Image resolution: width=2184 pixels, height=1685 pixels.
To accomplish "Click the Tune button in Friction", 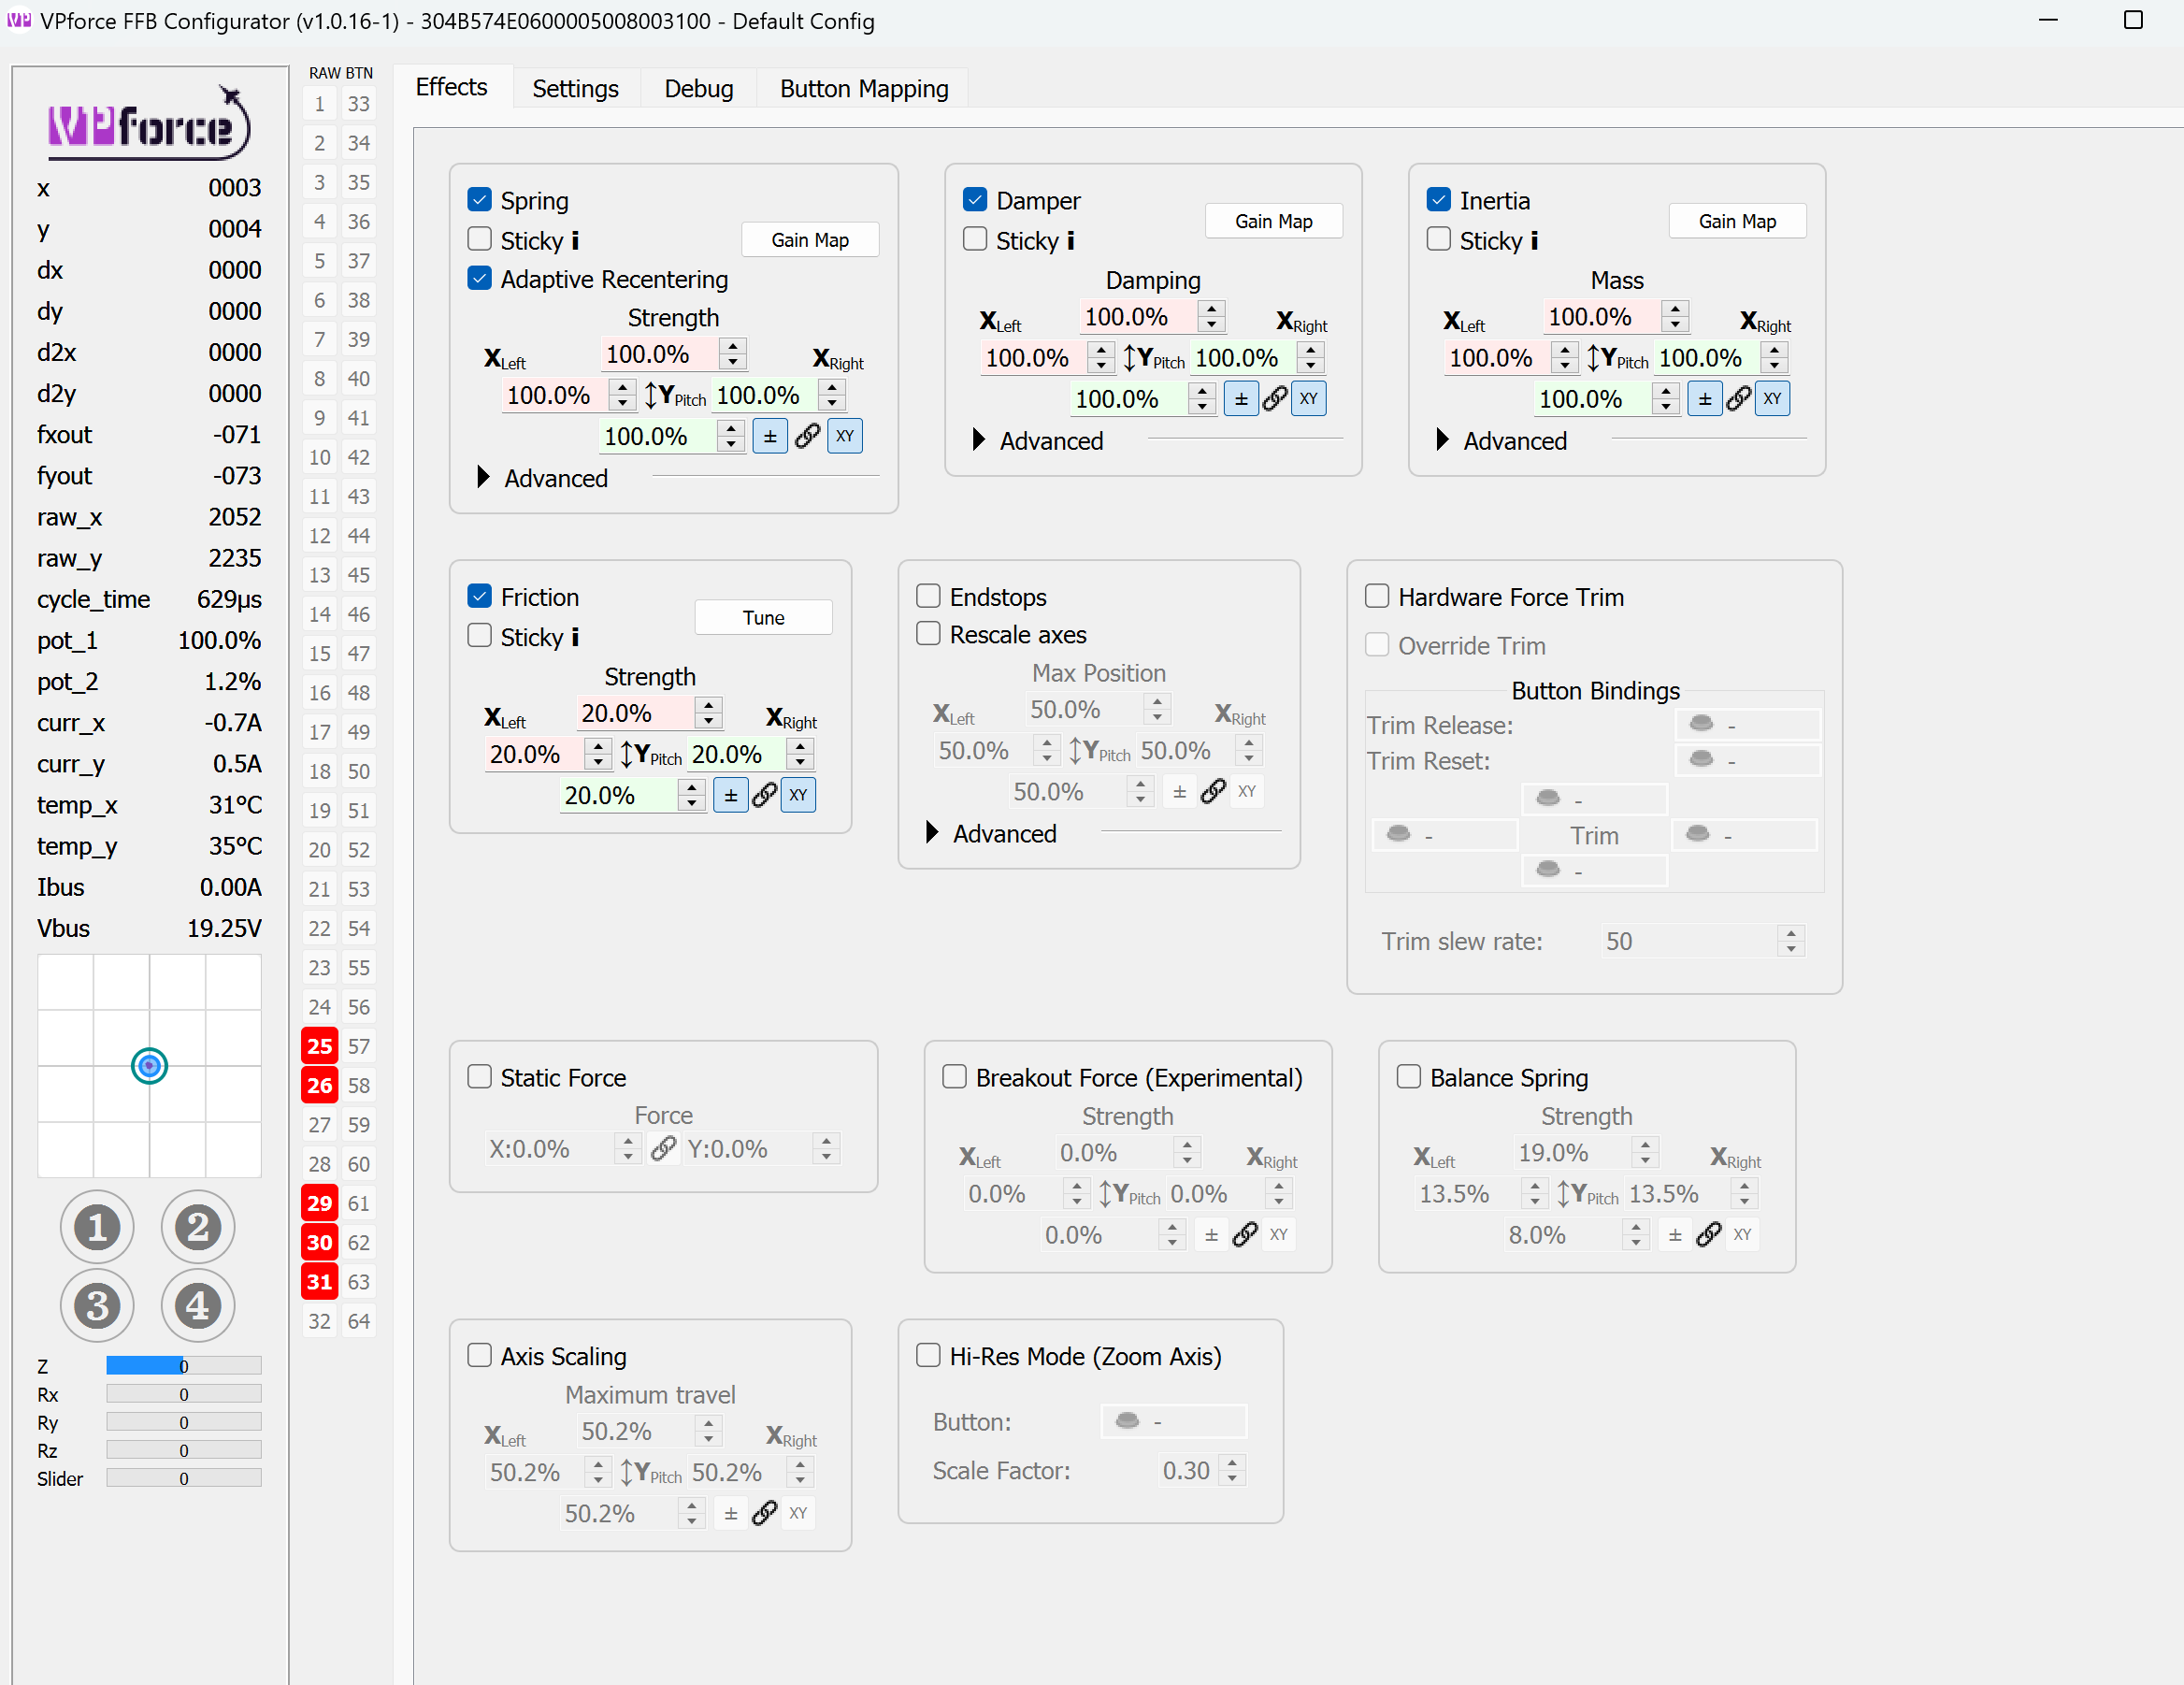I will [763, 618].
